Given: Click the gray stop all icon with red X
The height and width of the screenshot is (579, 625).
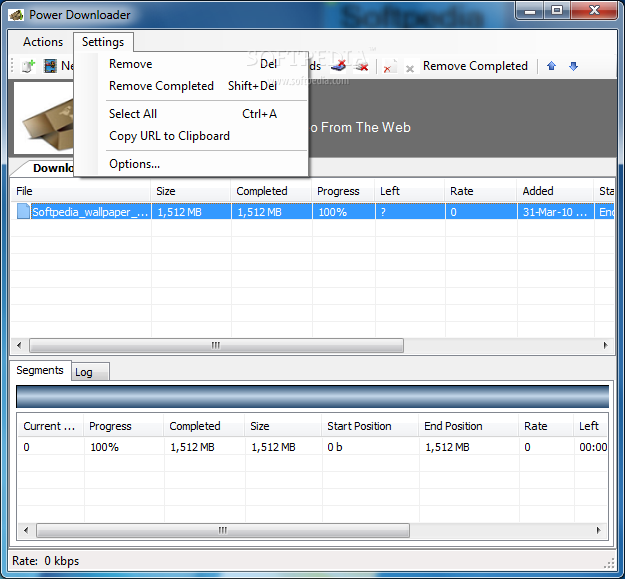Looking at the screenshot, I should point(362,66).
